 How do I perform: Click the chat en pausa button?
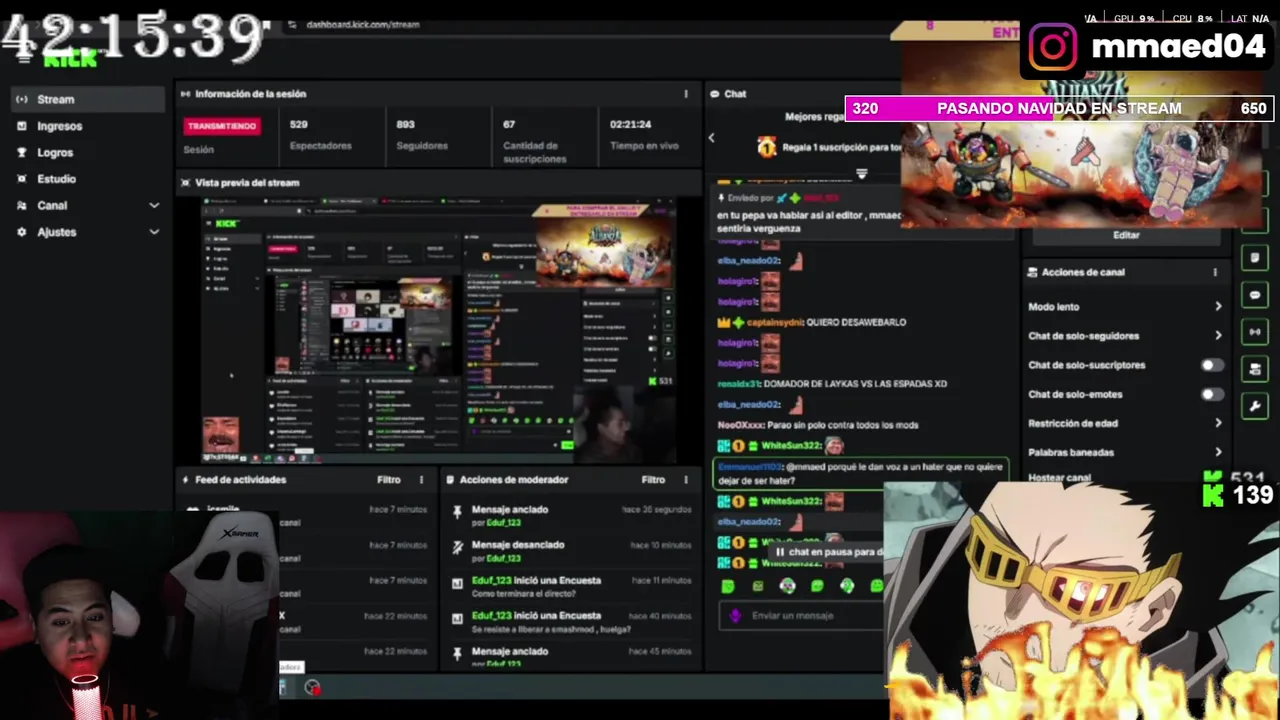tap(829, 552)
